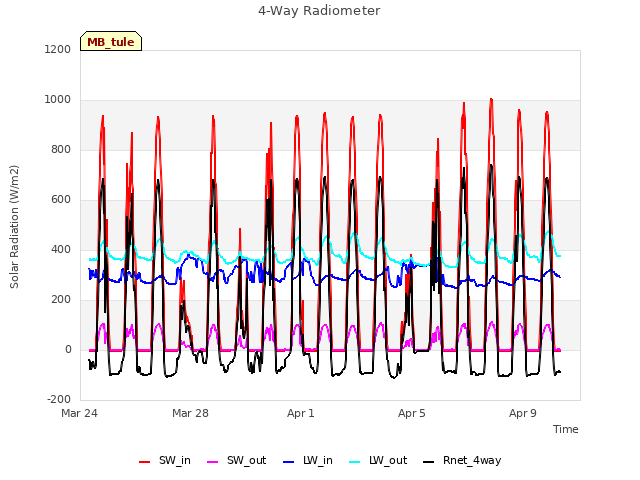Click the -200 y-axis label

[x=59, y=399]
